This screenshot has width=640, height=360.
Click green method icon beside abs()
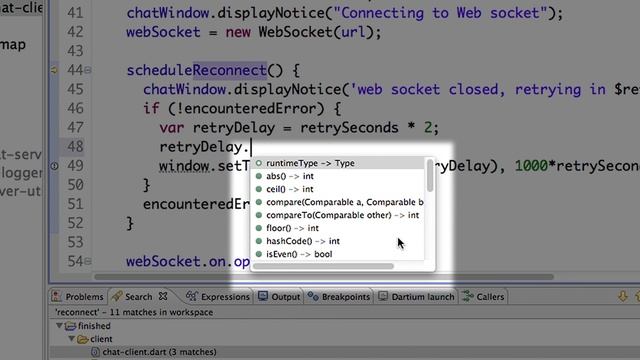point(258,176)
